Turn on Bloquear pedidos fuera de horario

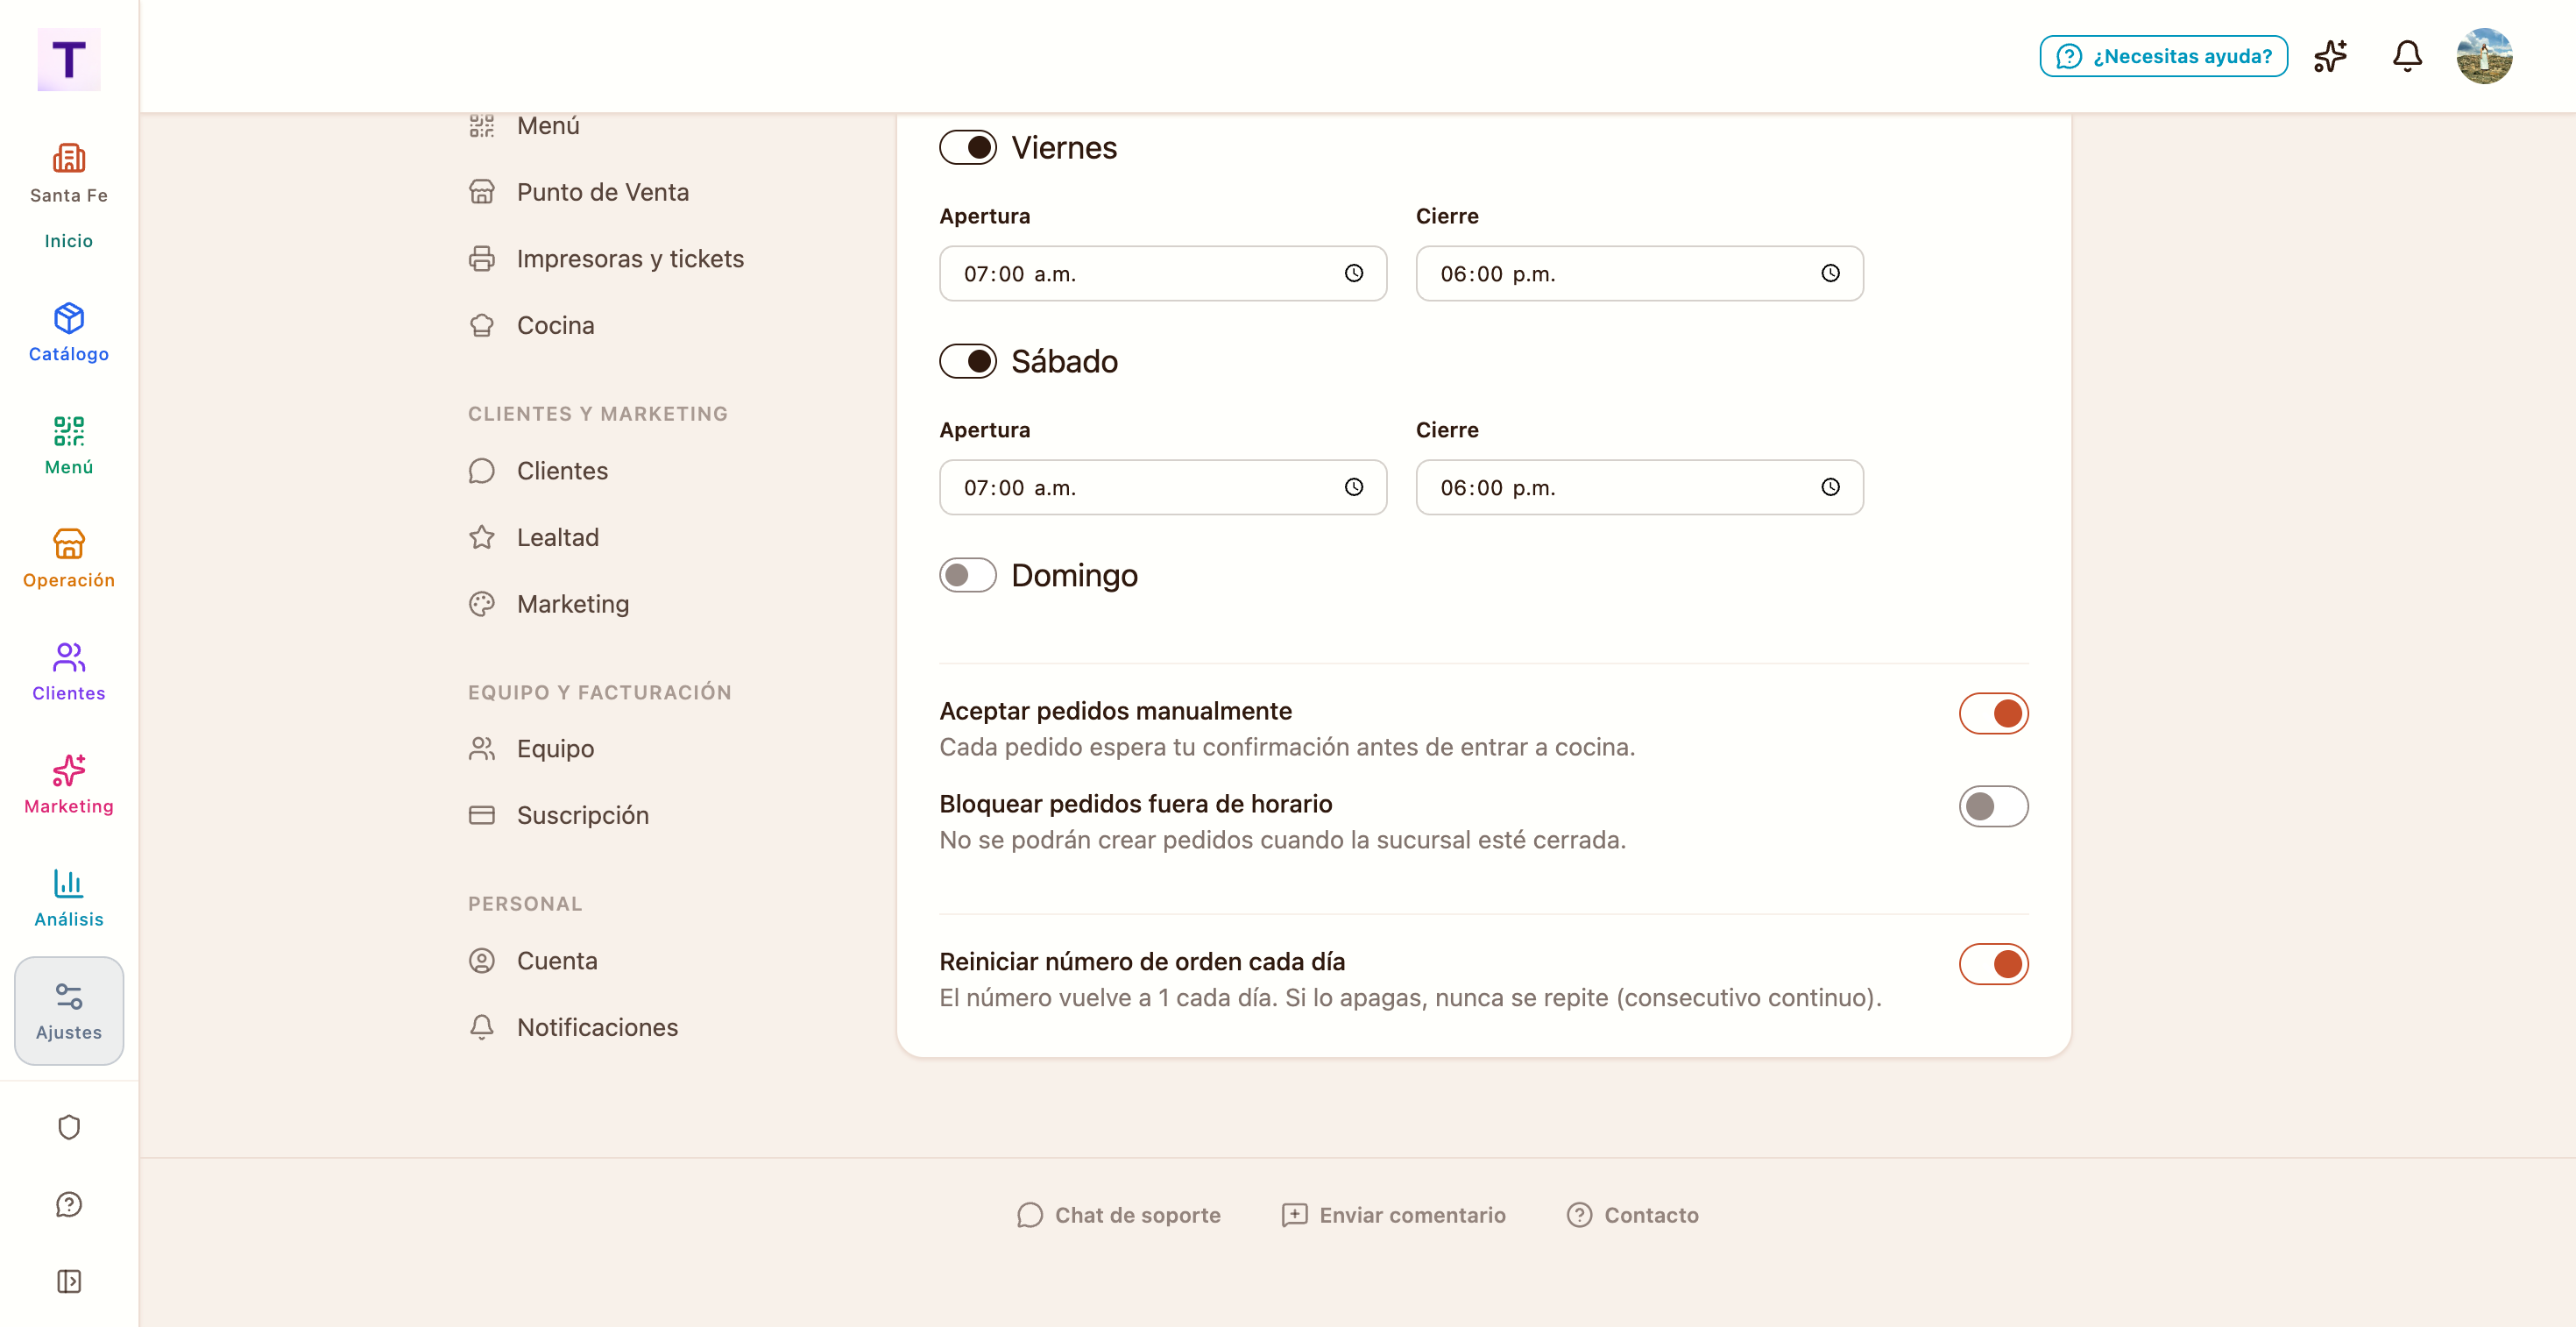click(x=1993, y=806)
